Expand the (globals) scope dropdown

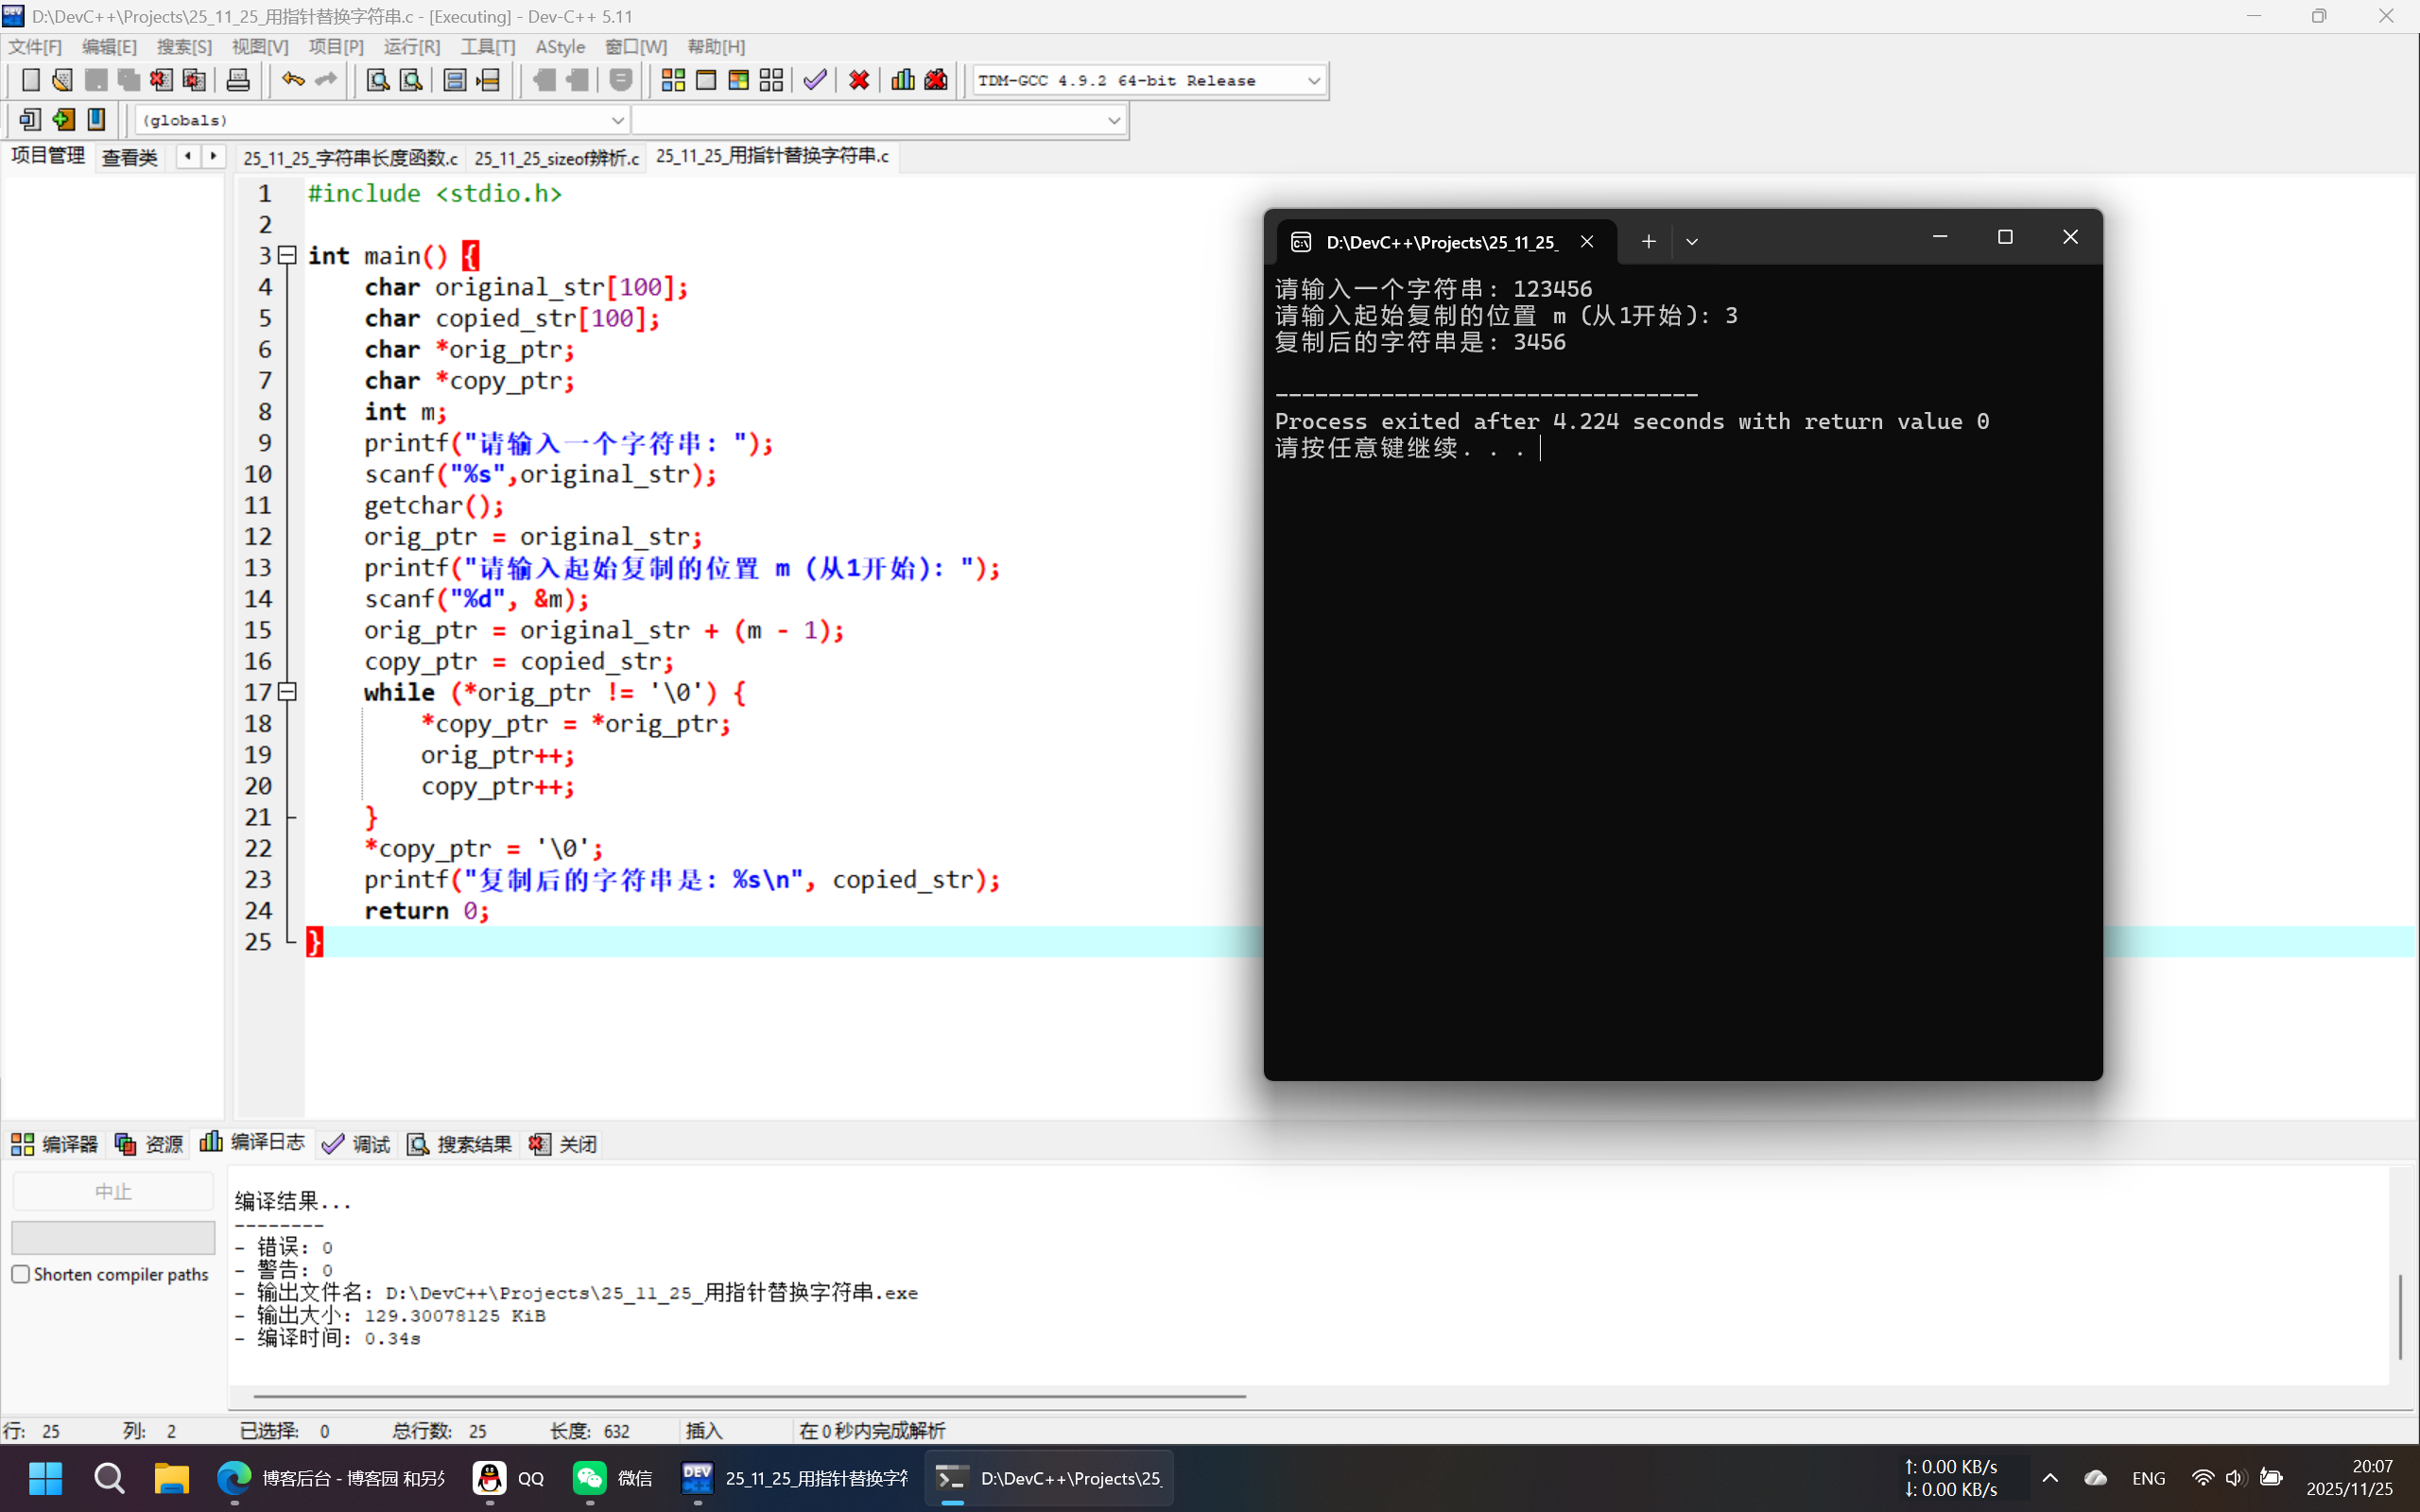pos(617,120)
